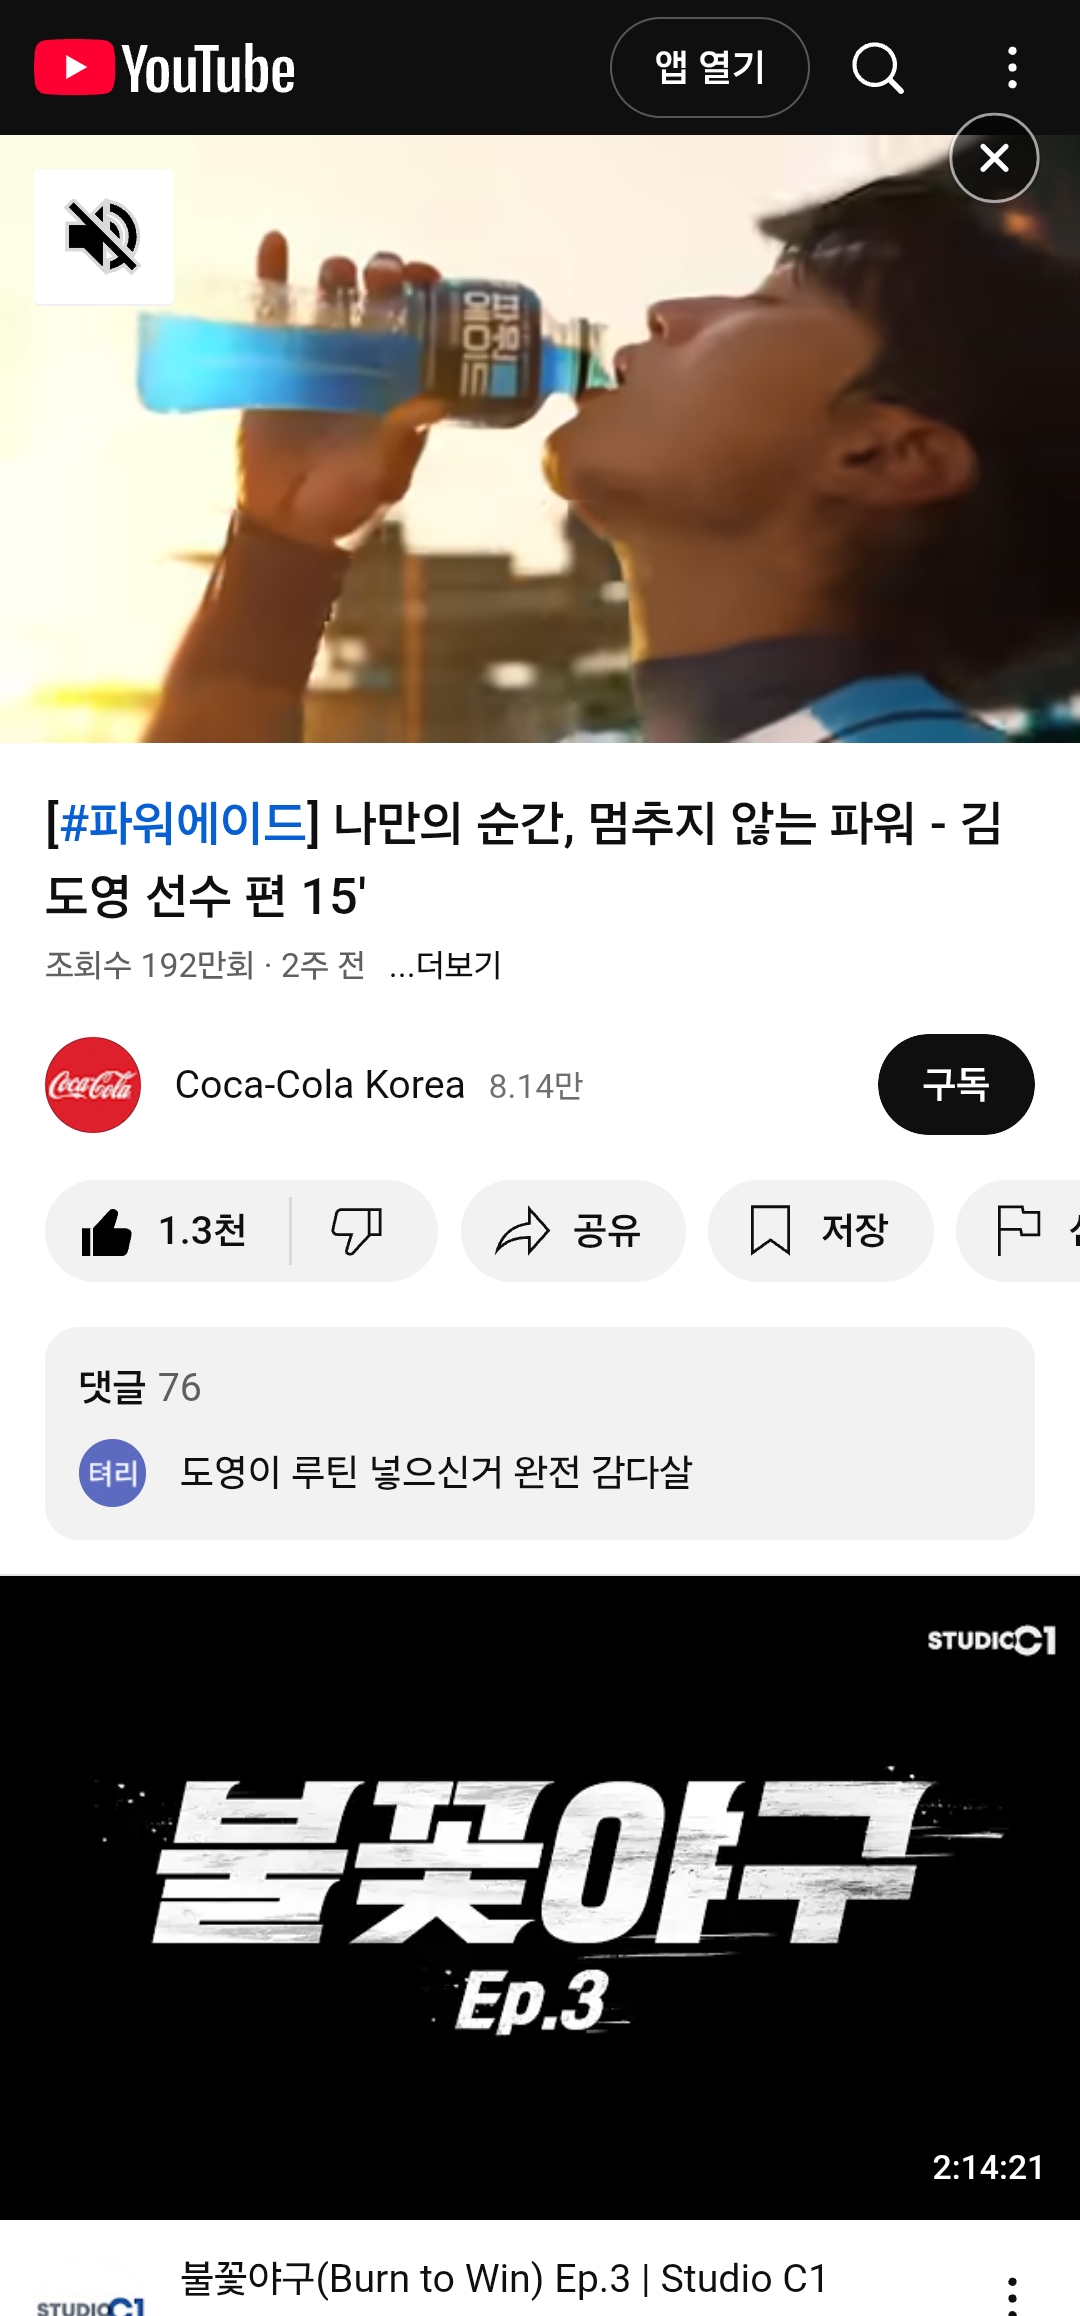Dislike the video with thumbs down
The height and width of the screenshot is (2316, 1080).
tap(357, 1231)
